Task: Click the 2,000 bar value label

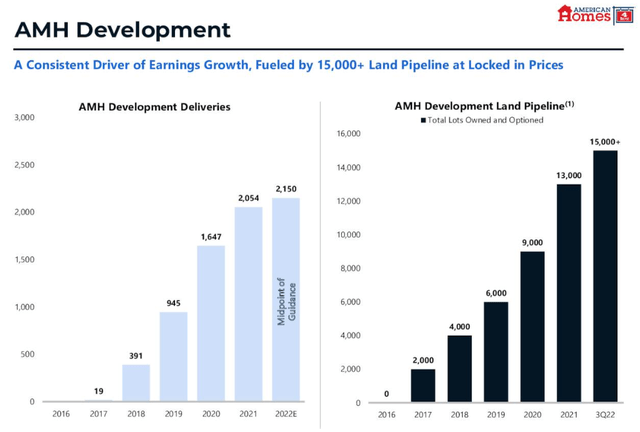Action: point(423,360)
